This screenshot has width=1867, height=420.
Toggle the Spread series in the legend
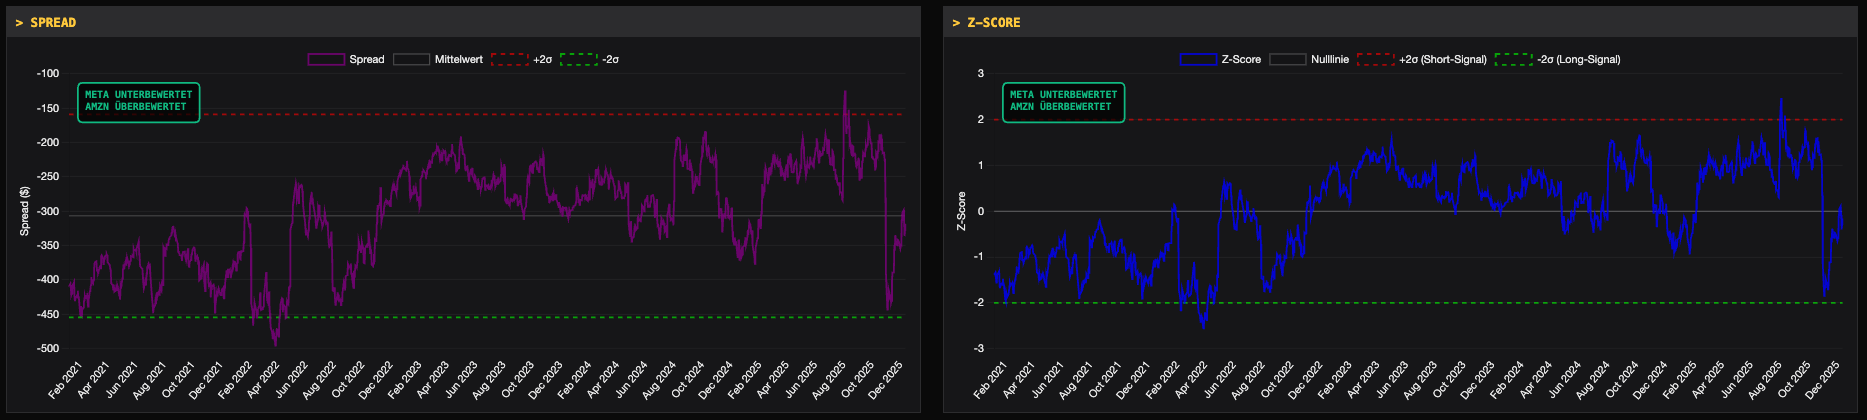[x=346, y=60]
